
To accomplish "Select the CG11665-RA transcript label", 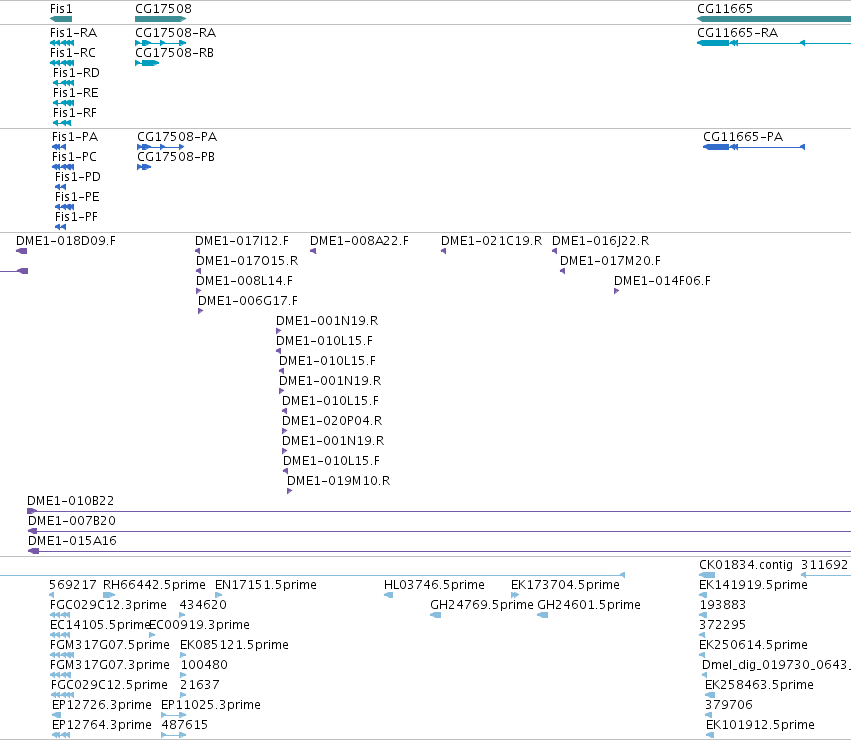I will click(x=738, y=33).
